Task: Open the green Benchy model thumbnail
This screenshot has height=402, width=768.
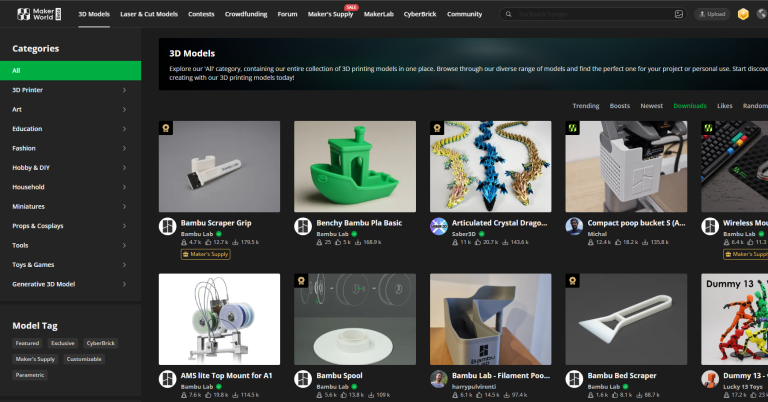Action: pos(355,166)
